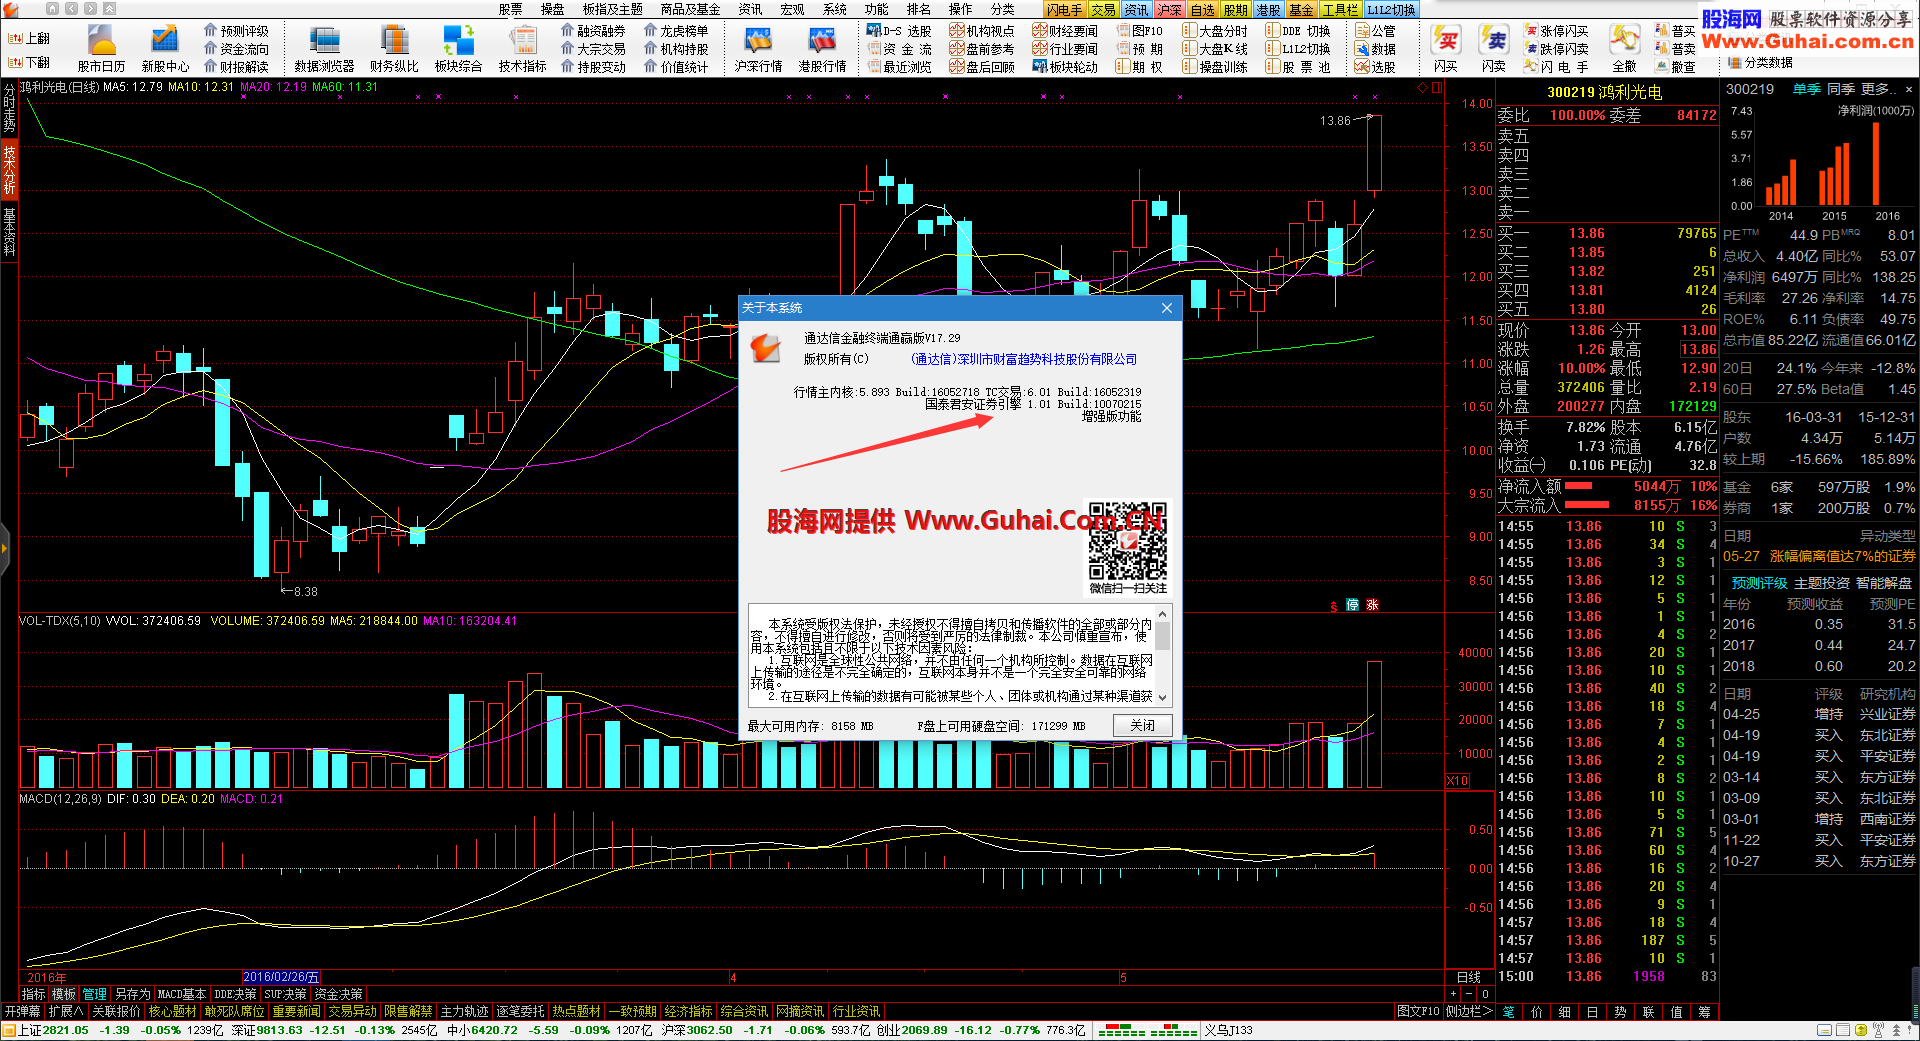Open the 板块综合 sector overview icon
1920x1041 pixels.
point(458,48)
